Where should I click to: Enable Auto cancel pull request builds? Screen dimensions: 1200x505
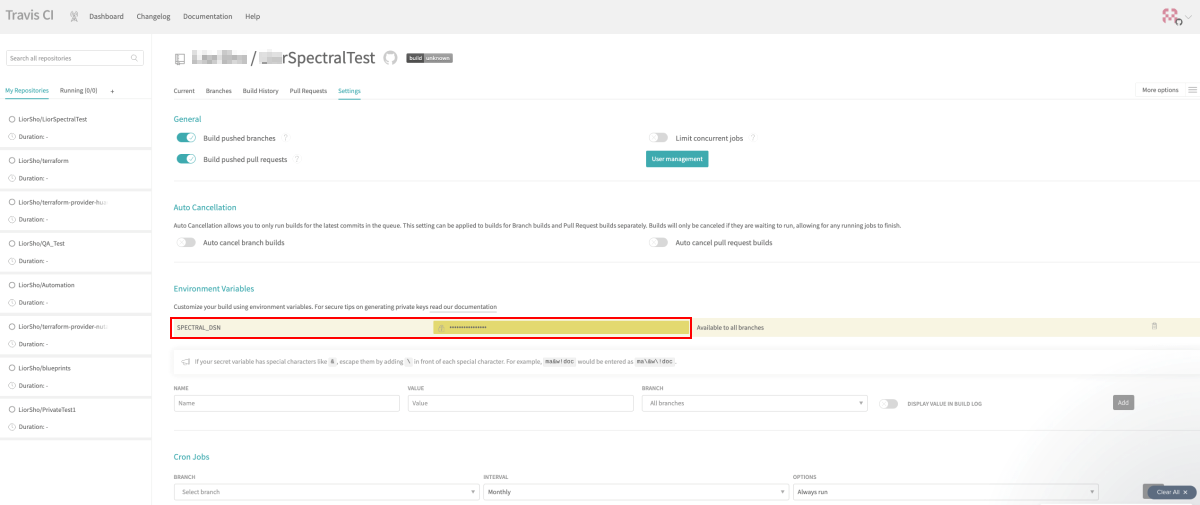pos(658,242)
